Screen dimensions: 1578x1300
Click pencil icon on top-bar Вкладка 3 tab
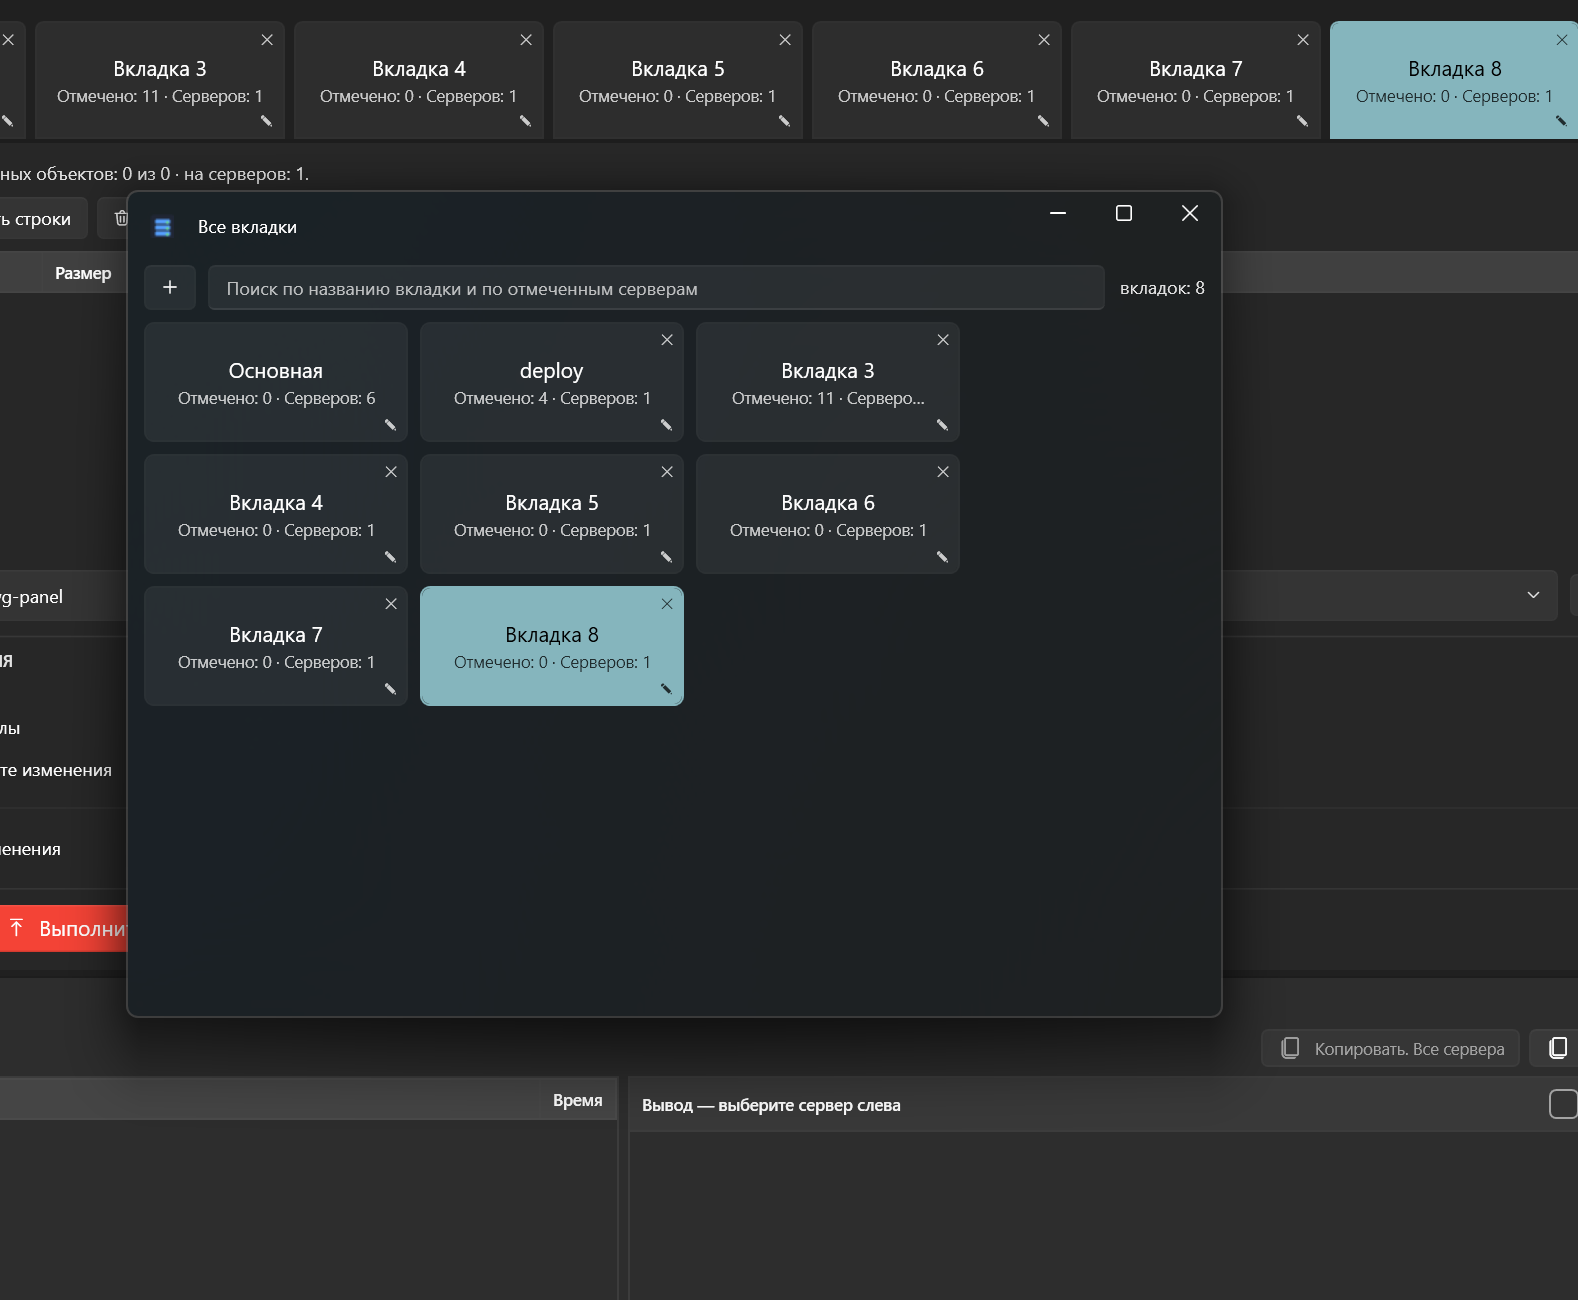pyautogui.click(x=266, y=121)
